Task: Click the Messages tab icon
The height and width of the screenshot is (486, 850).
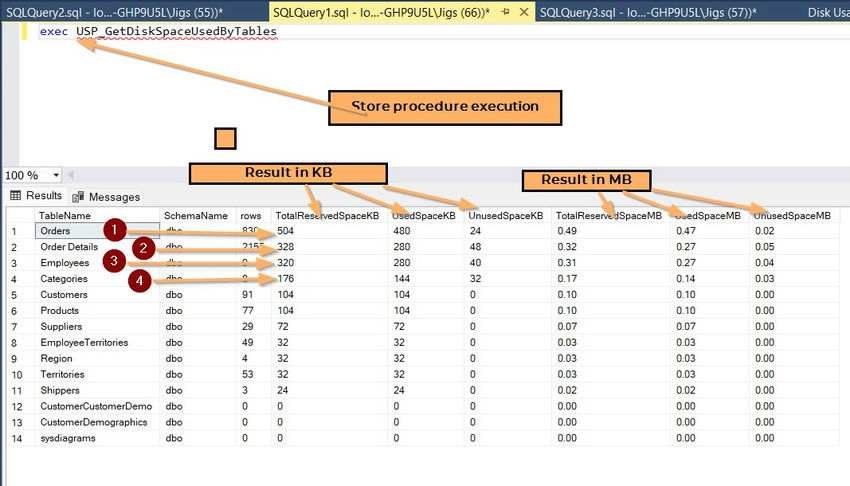Action: (x=78, y=197)
